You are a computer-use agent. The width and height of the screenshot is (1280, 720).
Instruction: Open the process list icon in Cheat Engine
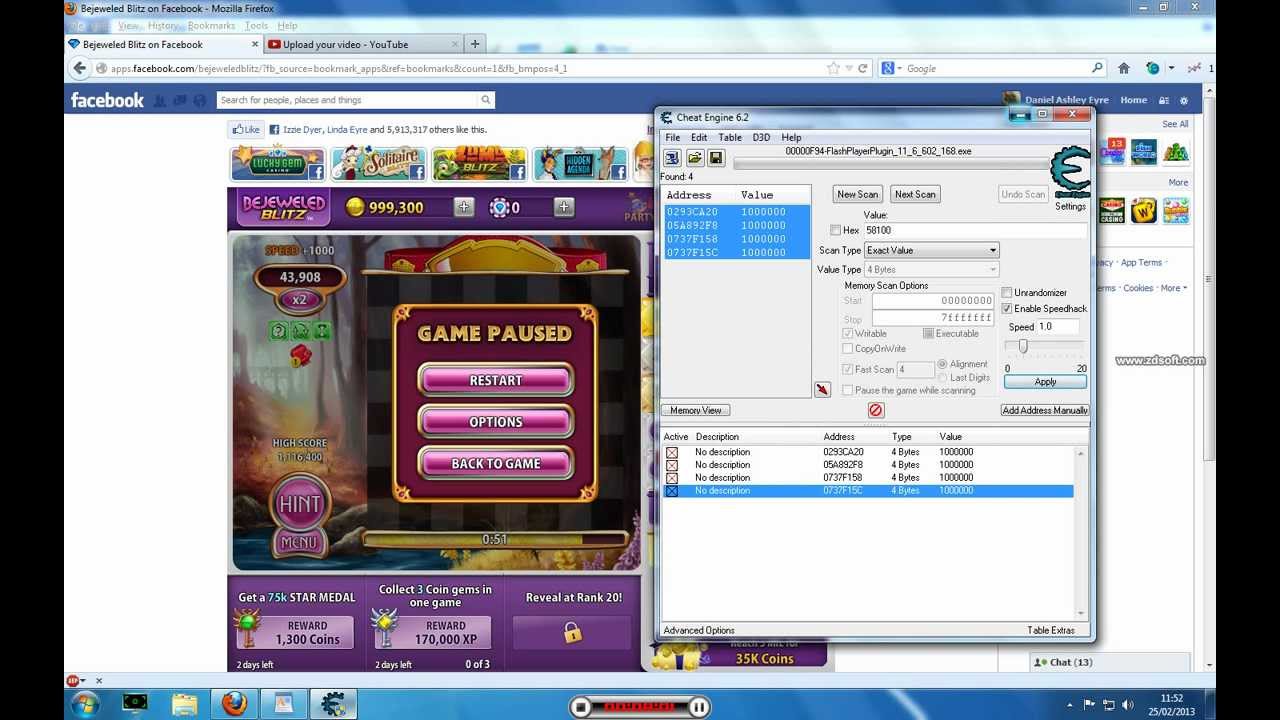(x=672, y=158)
